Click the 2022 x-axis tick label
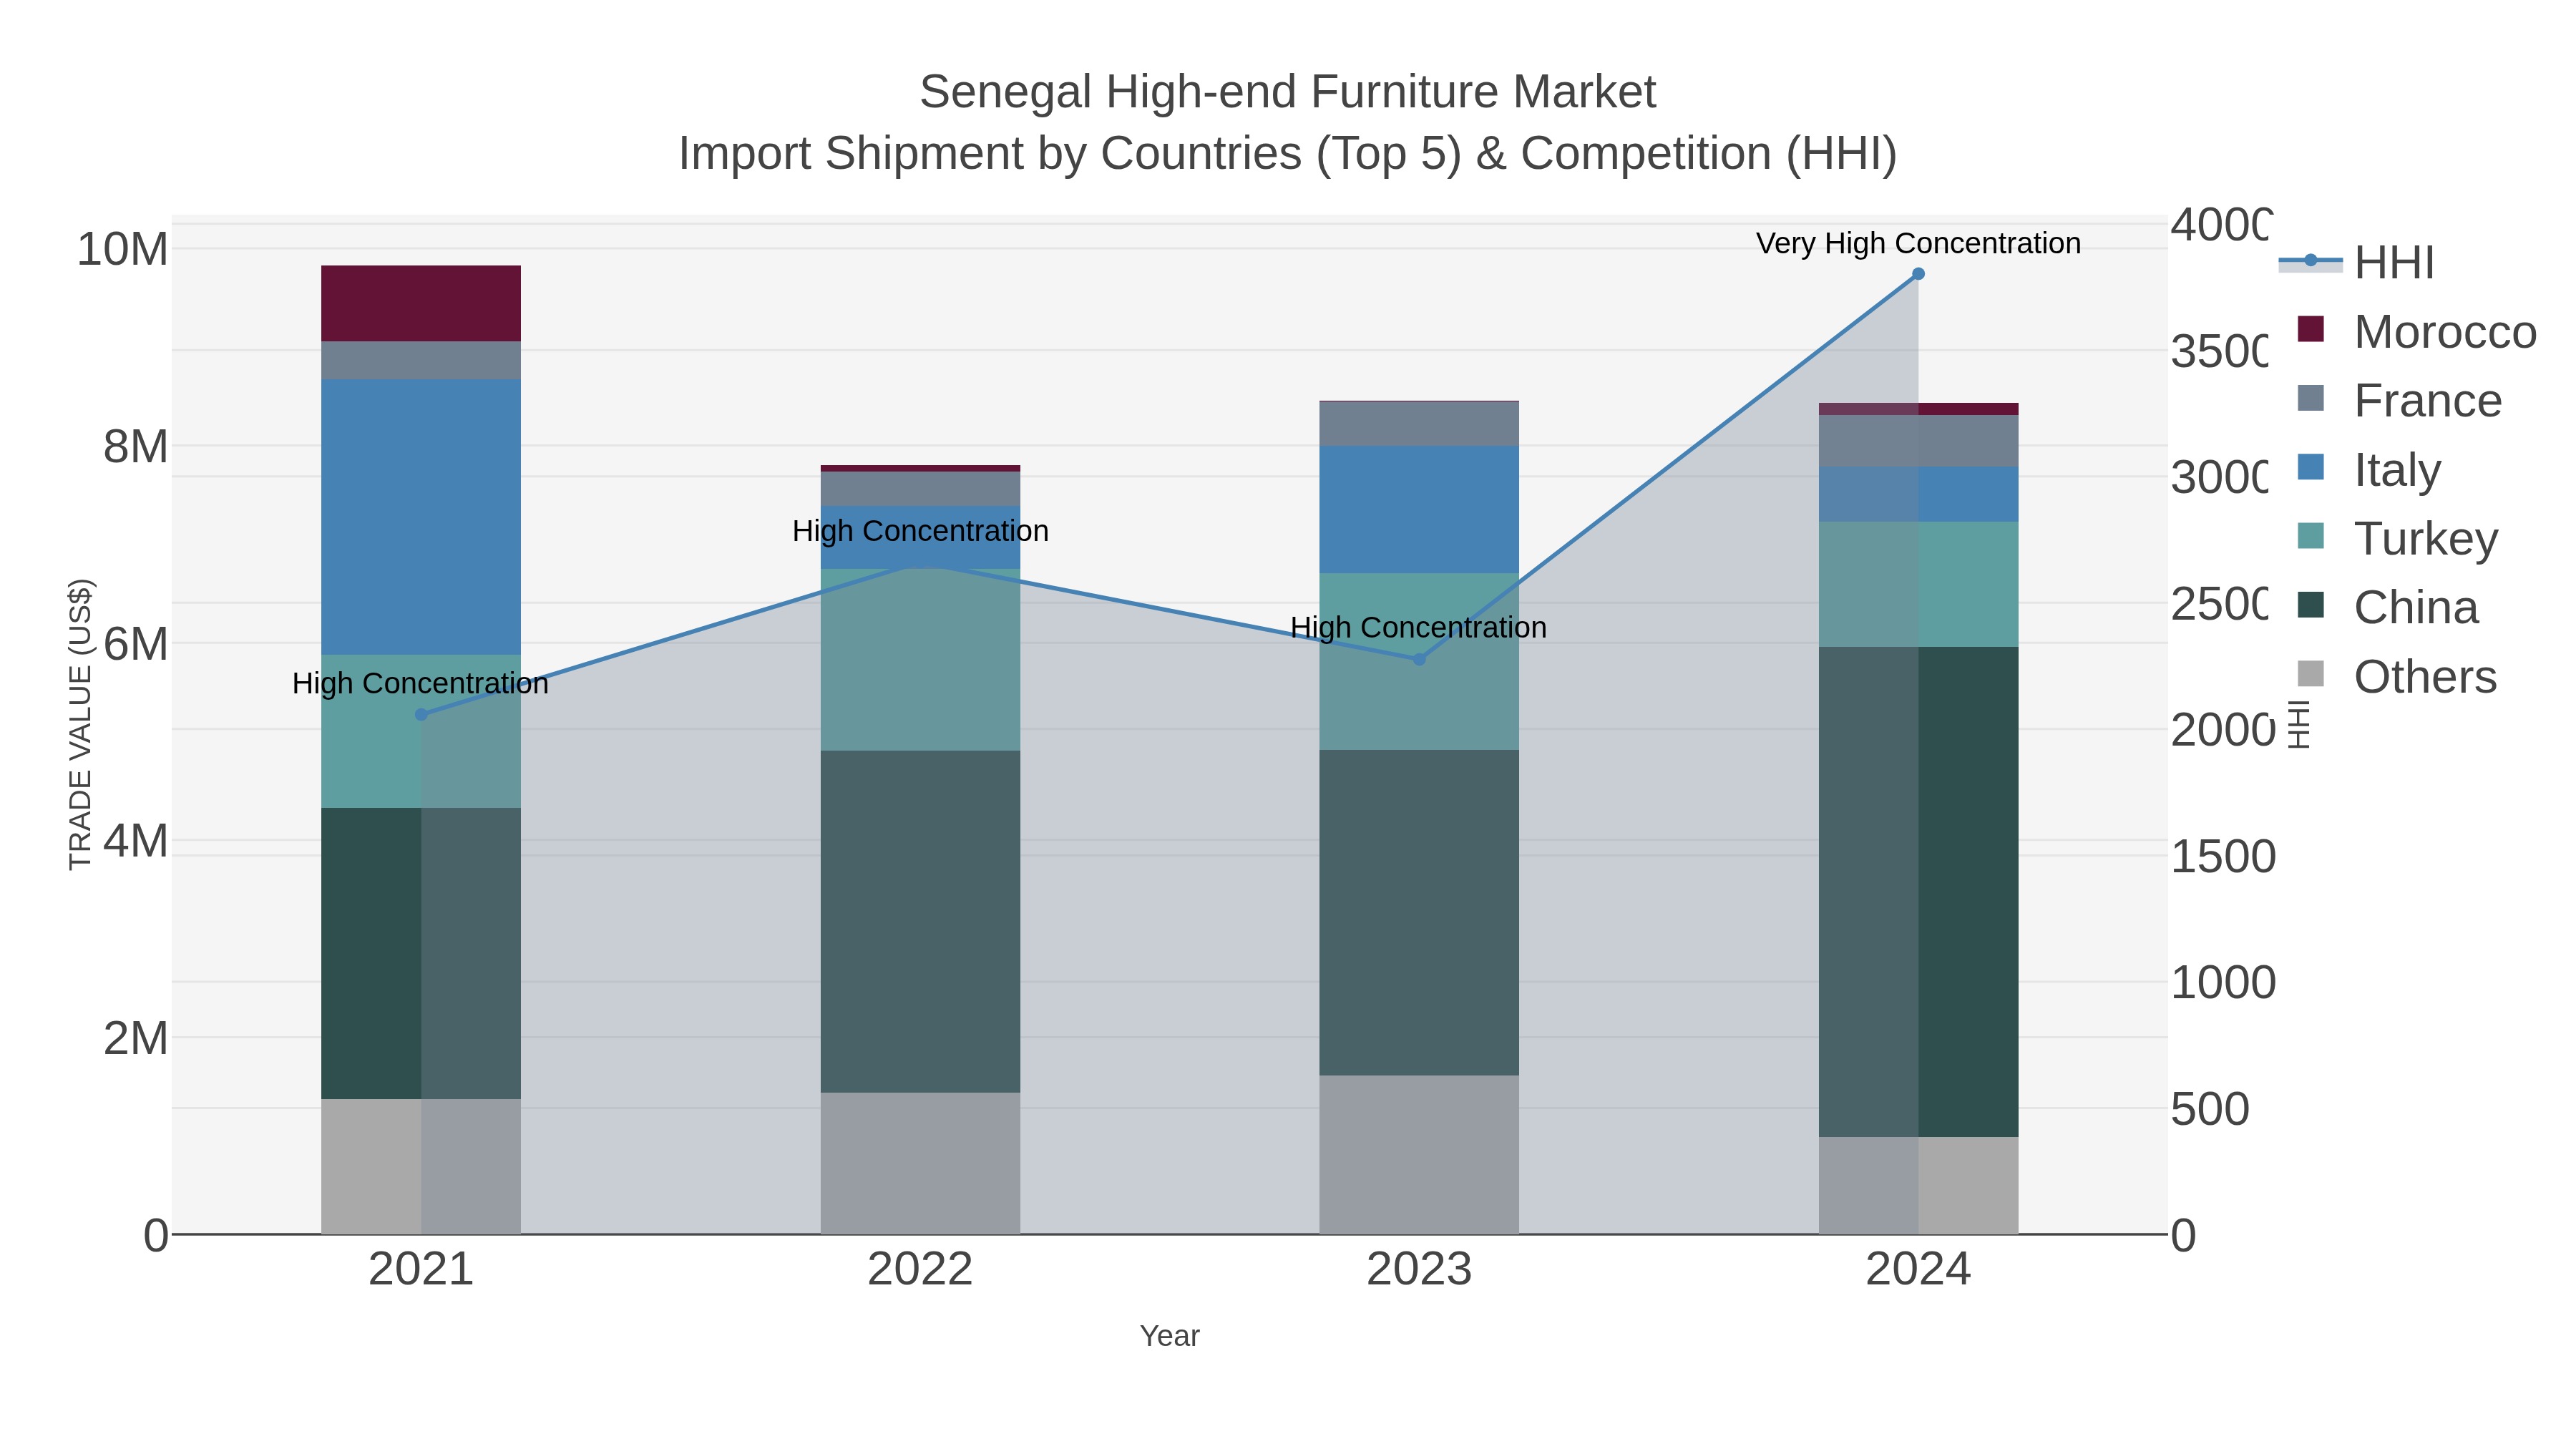Image resolution: width=2576 pixels, height=1449 pixels. point(920,1270)
